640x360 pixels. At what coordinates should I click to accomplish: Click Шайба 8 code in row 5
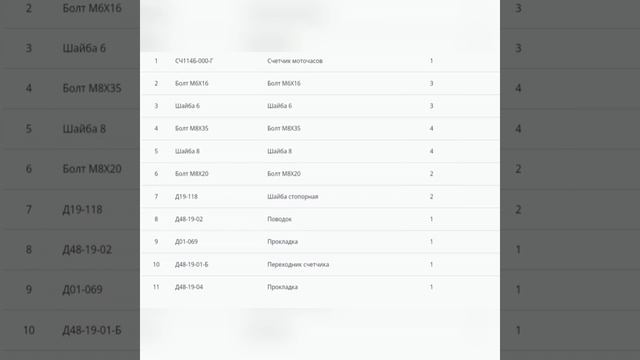coord(187,151)
